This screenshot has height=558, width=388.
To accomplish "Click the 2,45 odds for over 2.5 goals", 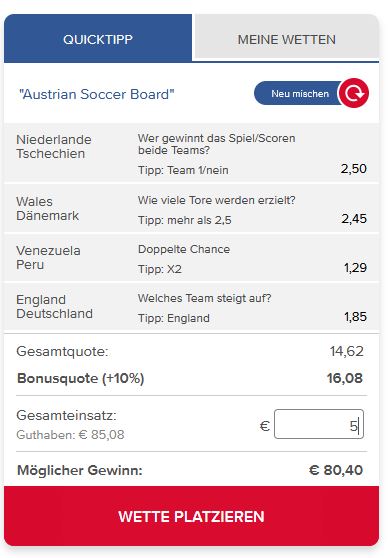I will tap(354, 219).
